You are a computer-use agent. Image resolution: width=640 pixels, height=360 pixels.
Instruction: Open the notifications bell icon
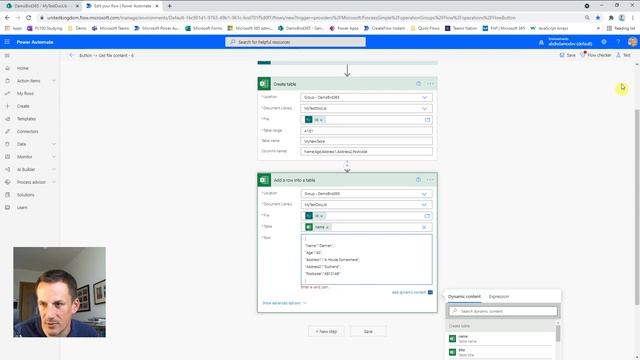point(541,42)
